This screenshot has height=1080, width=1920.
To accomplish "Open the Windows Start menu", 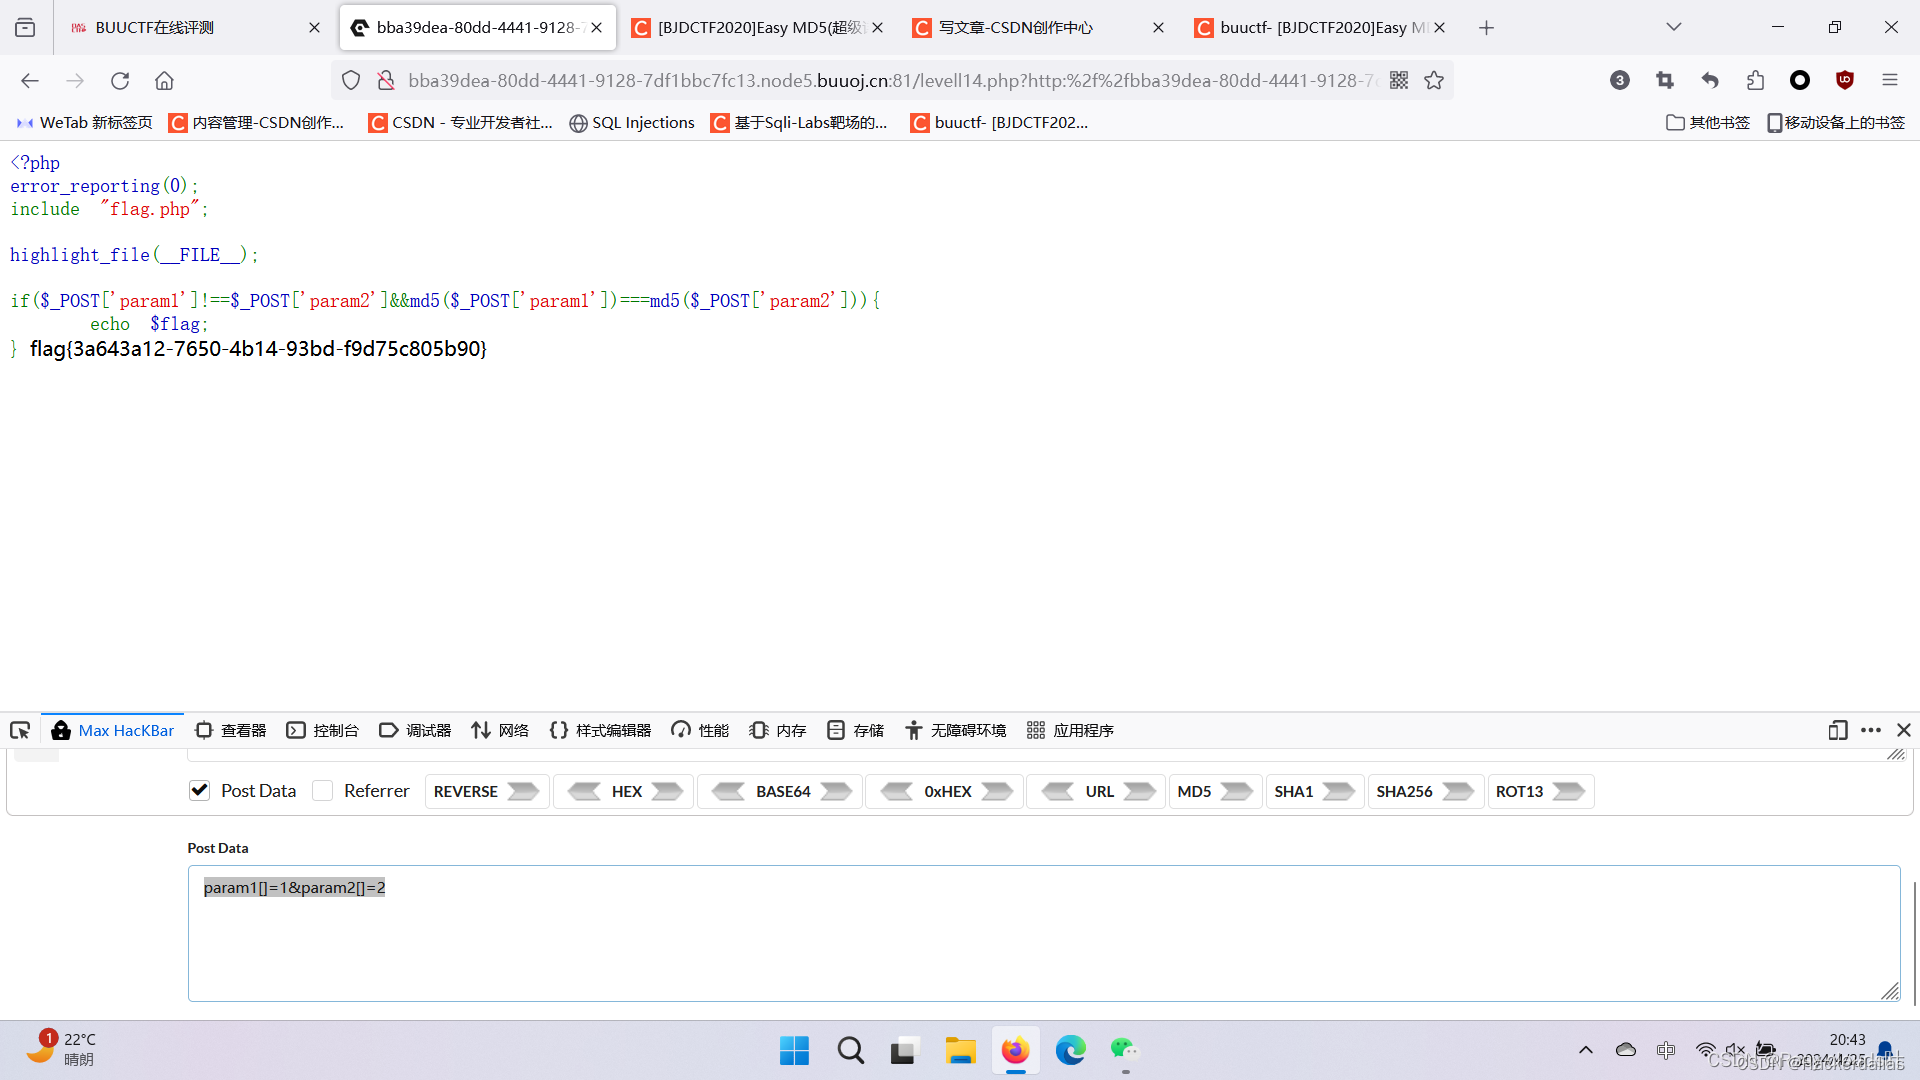I will [795, 1050].
